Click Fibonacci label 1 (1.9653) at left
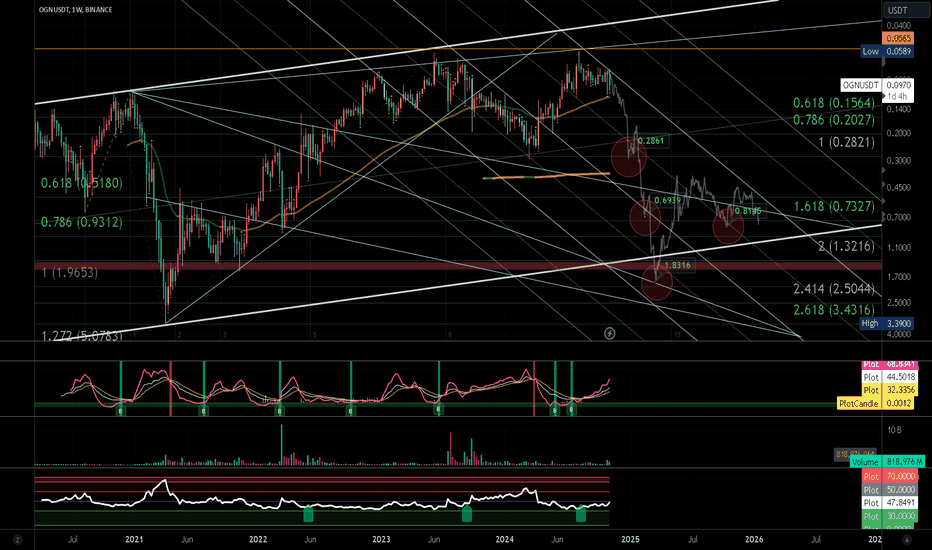The height and width of the screenshot is (550, 932). 70,272
